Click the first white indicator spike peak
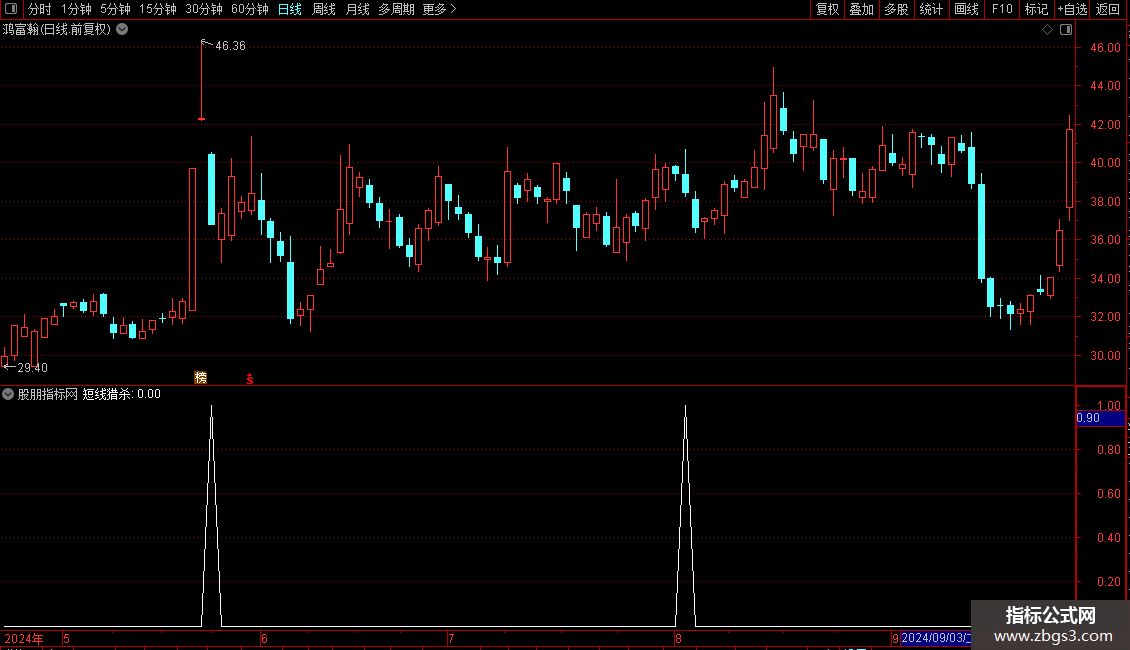The width and height of the screenshot is (1130, 650). [211, 407]
